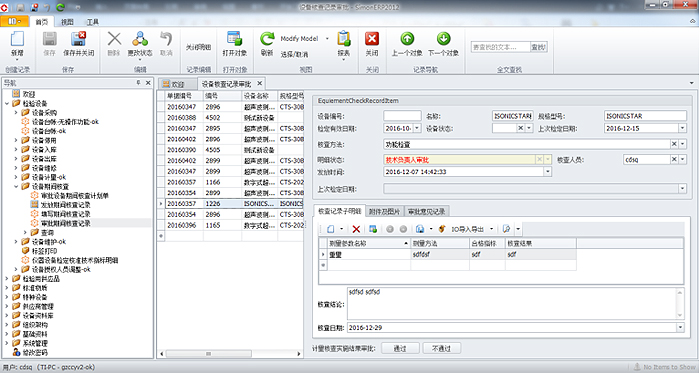
Task: Click the 不通过 (Reject) approval button
Action: click(x=442, y=348)
